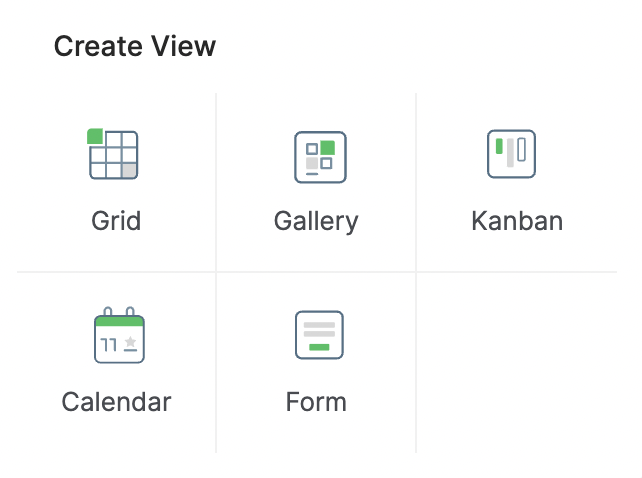Select the Form view icon
642x478 pixels.
[x=319, y=336]
